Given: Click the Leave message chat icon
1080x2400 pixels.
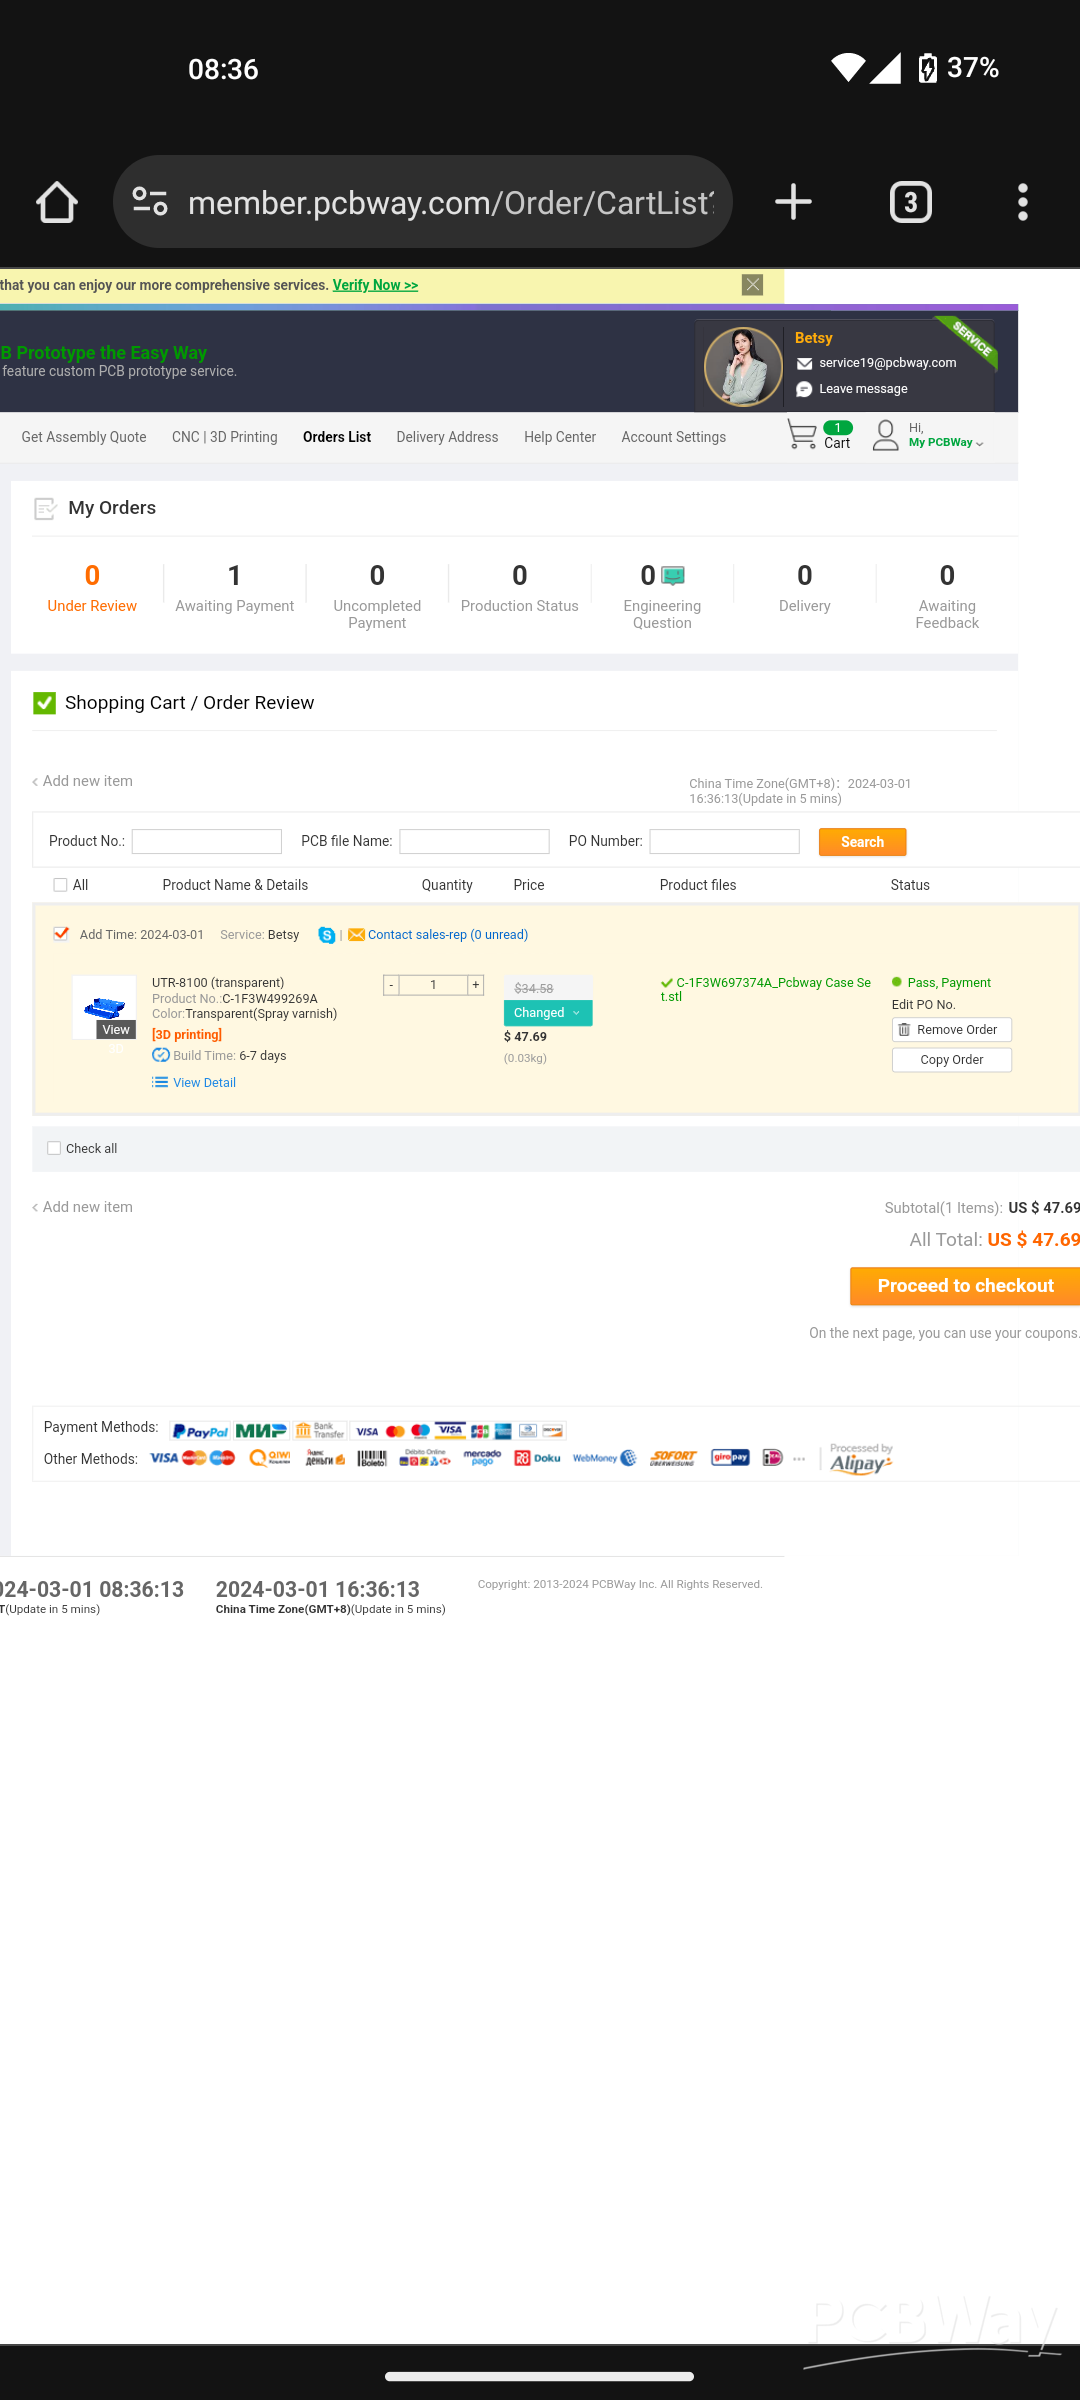Looking at the screenshot, I should pos(804,389).
